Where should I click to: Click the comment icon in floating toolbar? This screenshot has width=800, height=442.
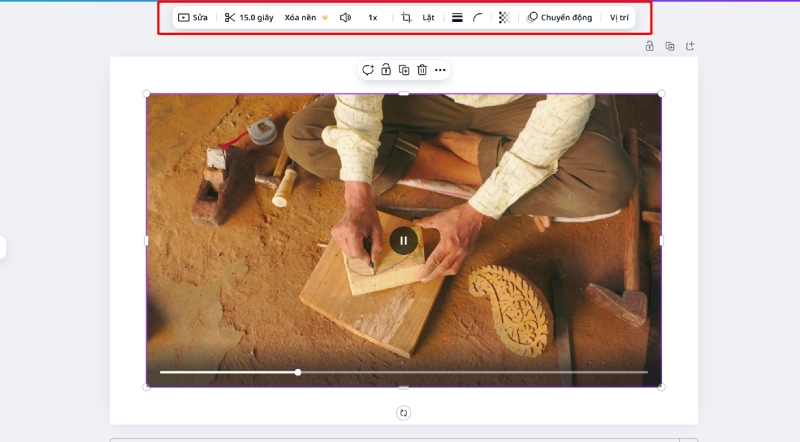pyautogui.click(x=368, y=70)
